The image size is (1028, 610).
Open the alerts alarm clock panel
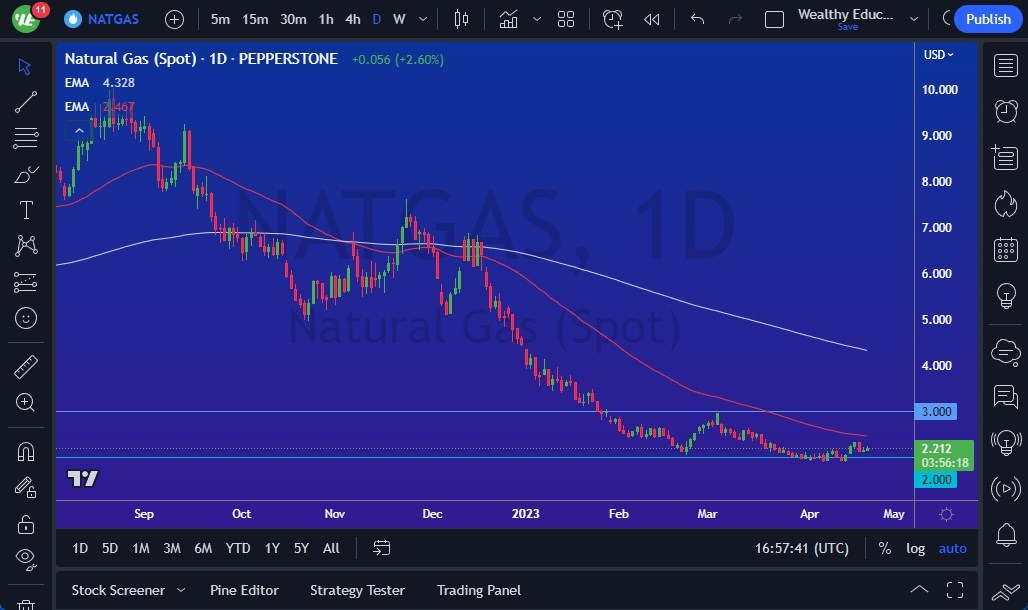click(x=1005, y=112)
